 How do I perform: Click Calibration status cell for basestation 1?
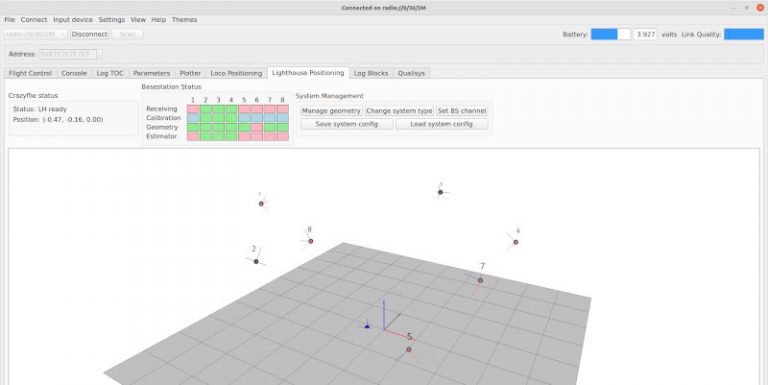tap(193, 118)
